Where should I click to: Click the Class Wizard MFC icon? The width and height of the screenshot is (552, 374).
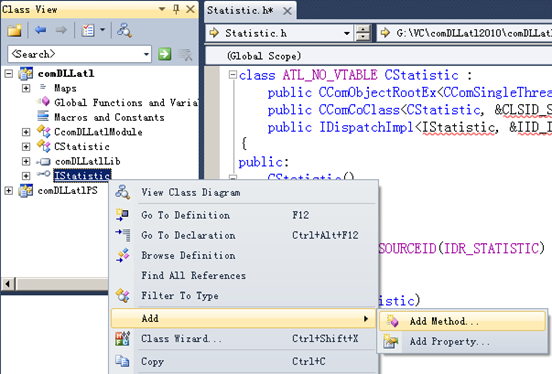123,339
